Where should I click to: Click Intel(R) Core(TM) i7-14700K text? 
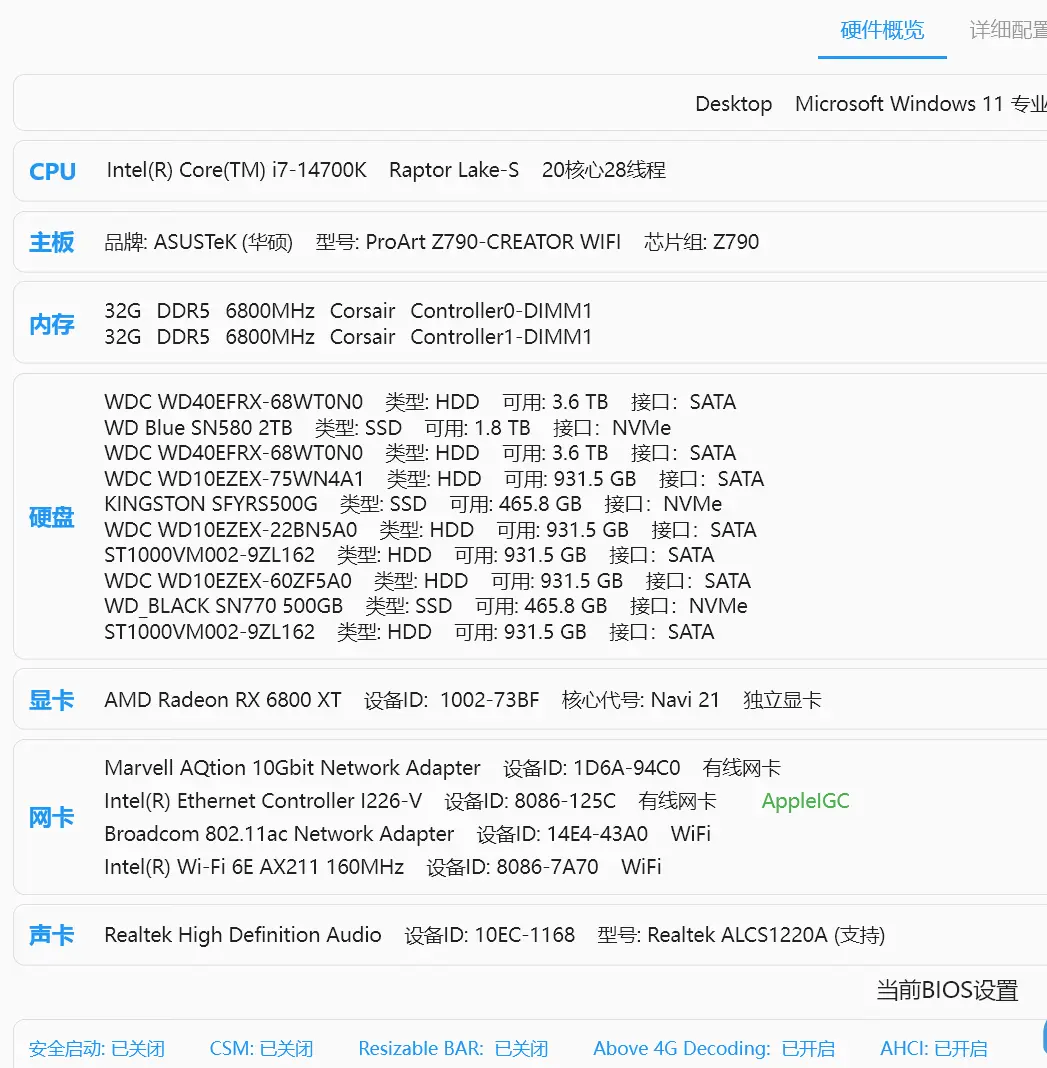click(236, 170)
